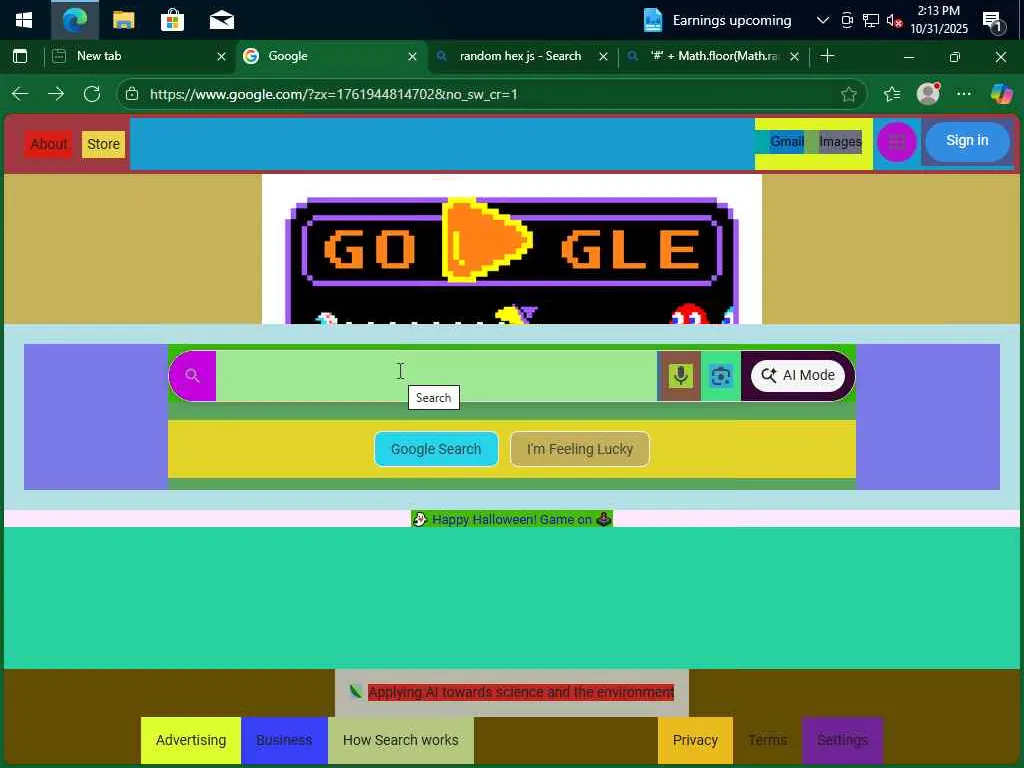Go forward in browser history

click(56, 94)
